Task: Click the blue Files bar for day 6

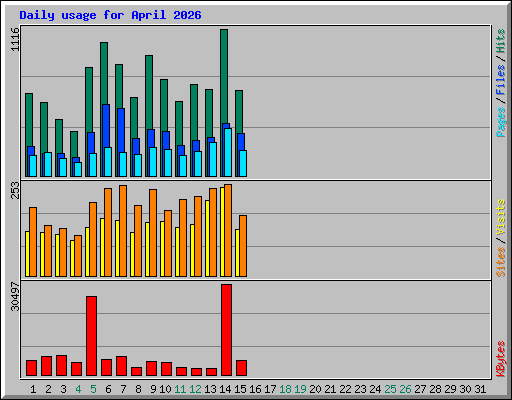Action: (106, 126)
